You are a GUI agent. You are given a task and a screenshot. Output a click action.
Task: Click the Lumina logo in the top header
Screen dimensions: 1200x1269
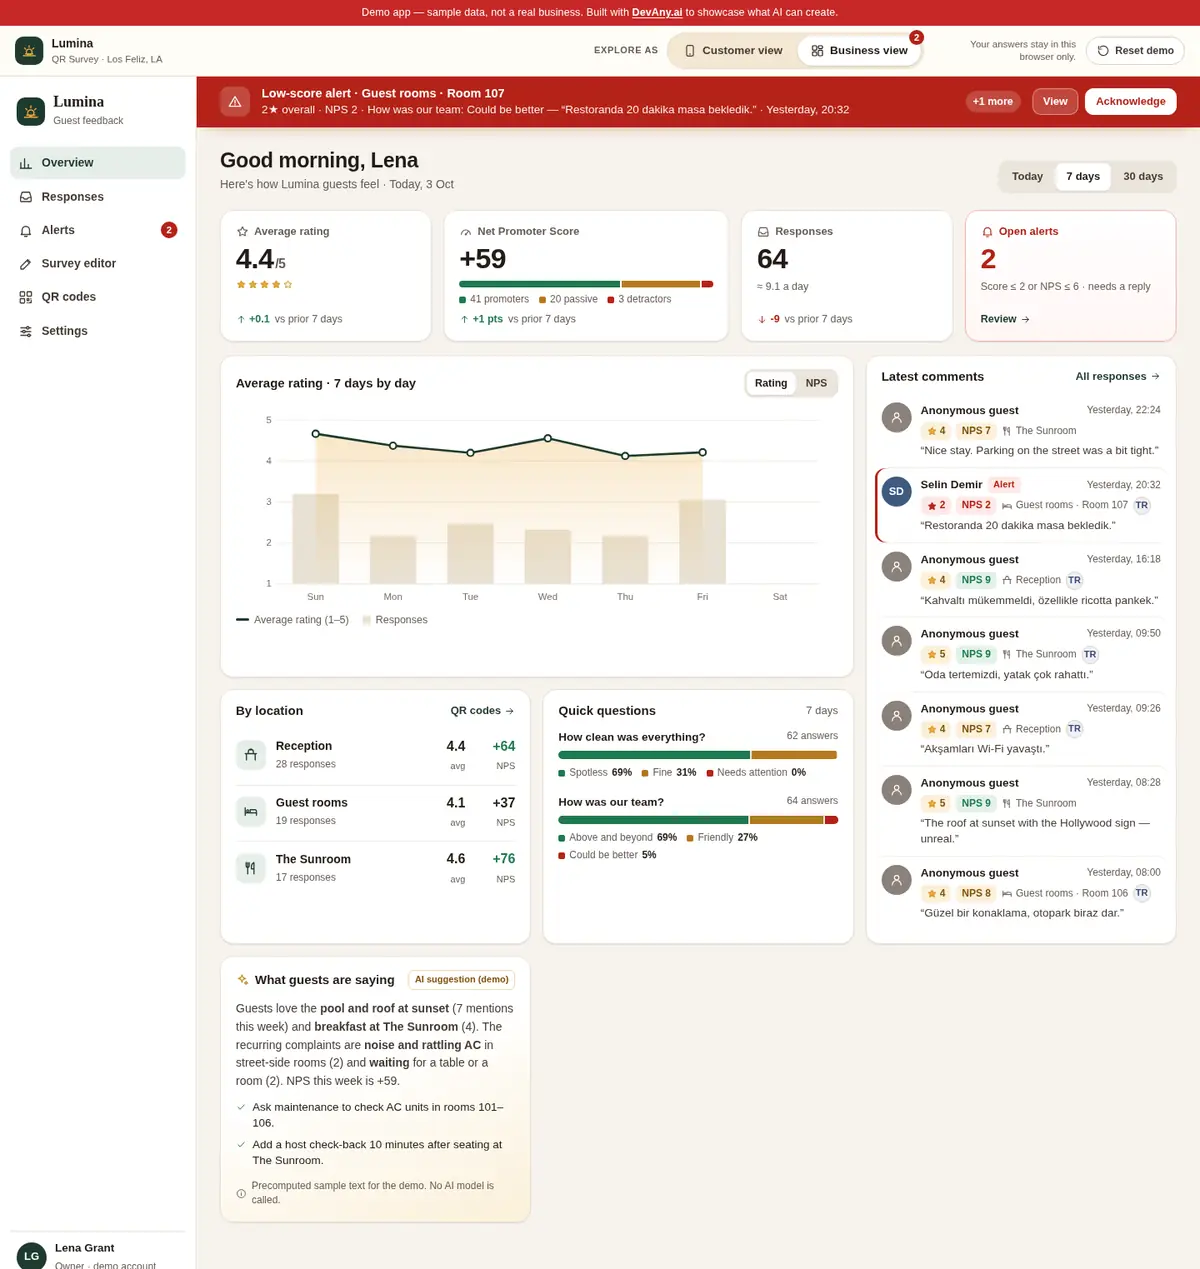coord(29,50)
